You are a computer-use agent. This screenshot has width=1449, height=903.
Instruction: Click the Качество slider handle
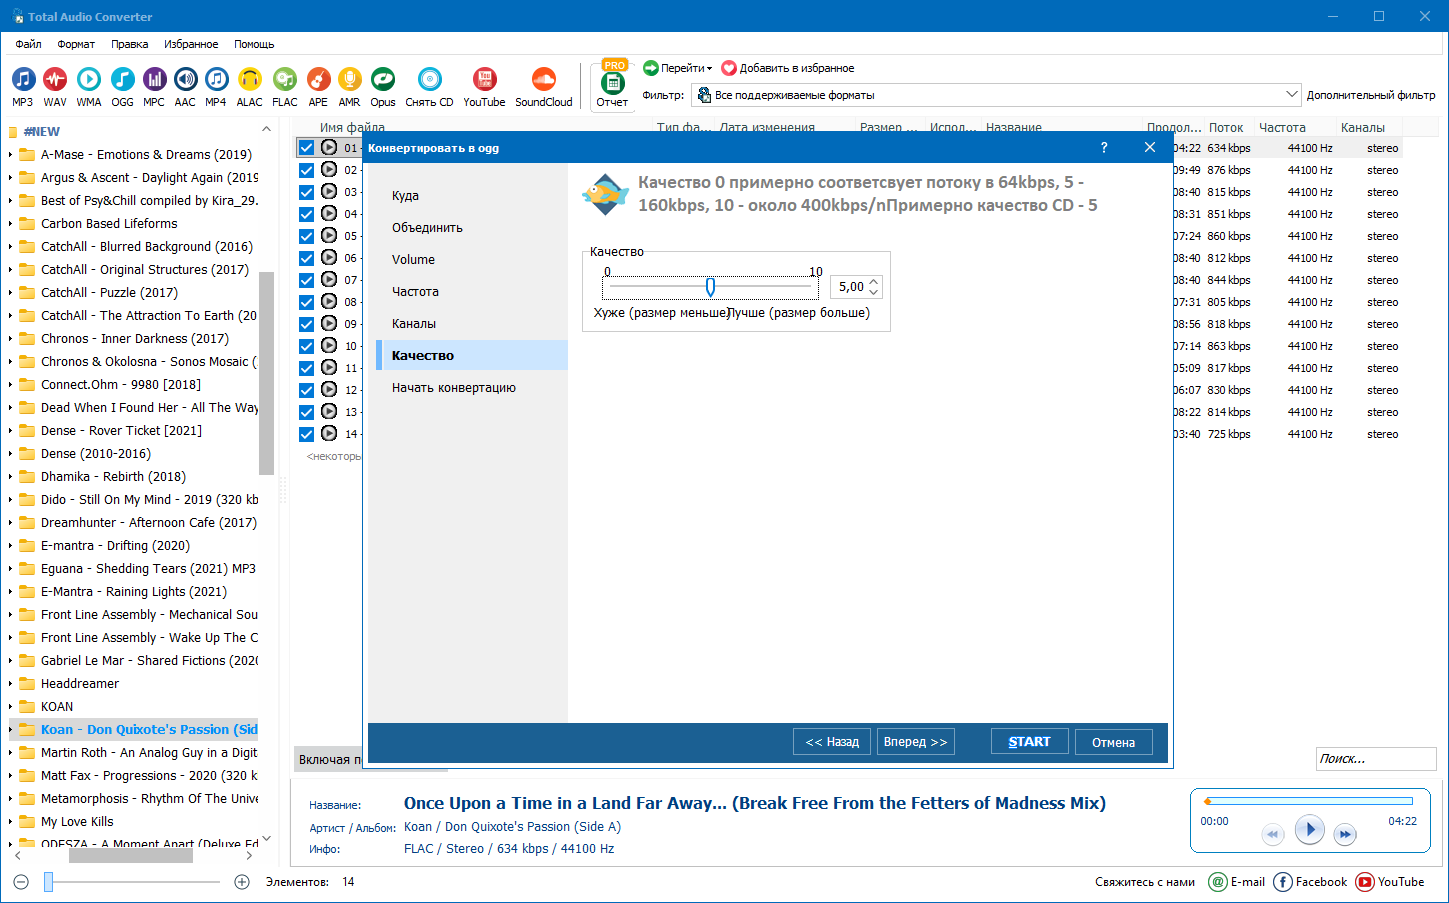(710, 287)
